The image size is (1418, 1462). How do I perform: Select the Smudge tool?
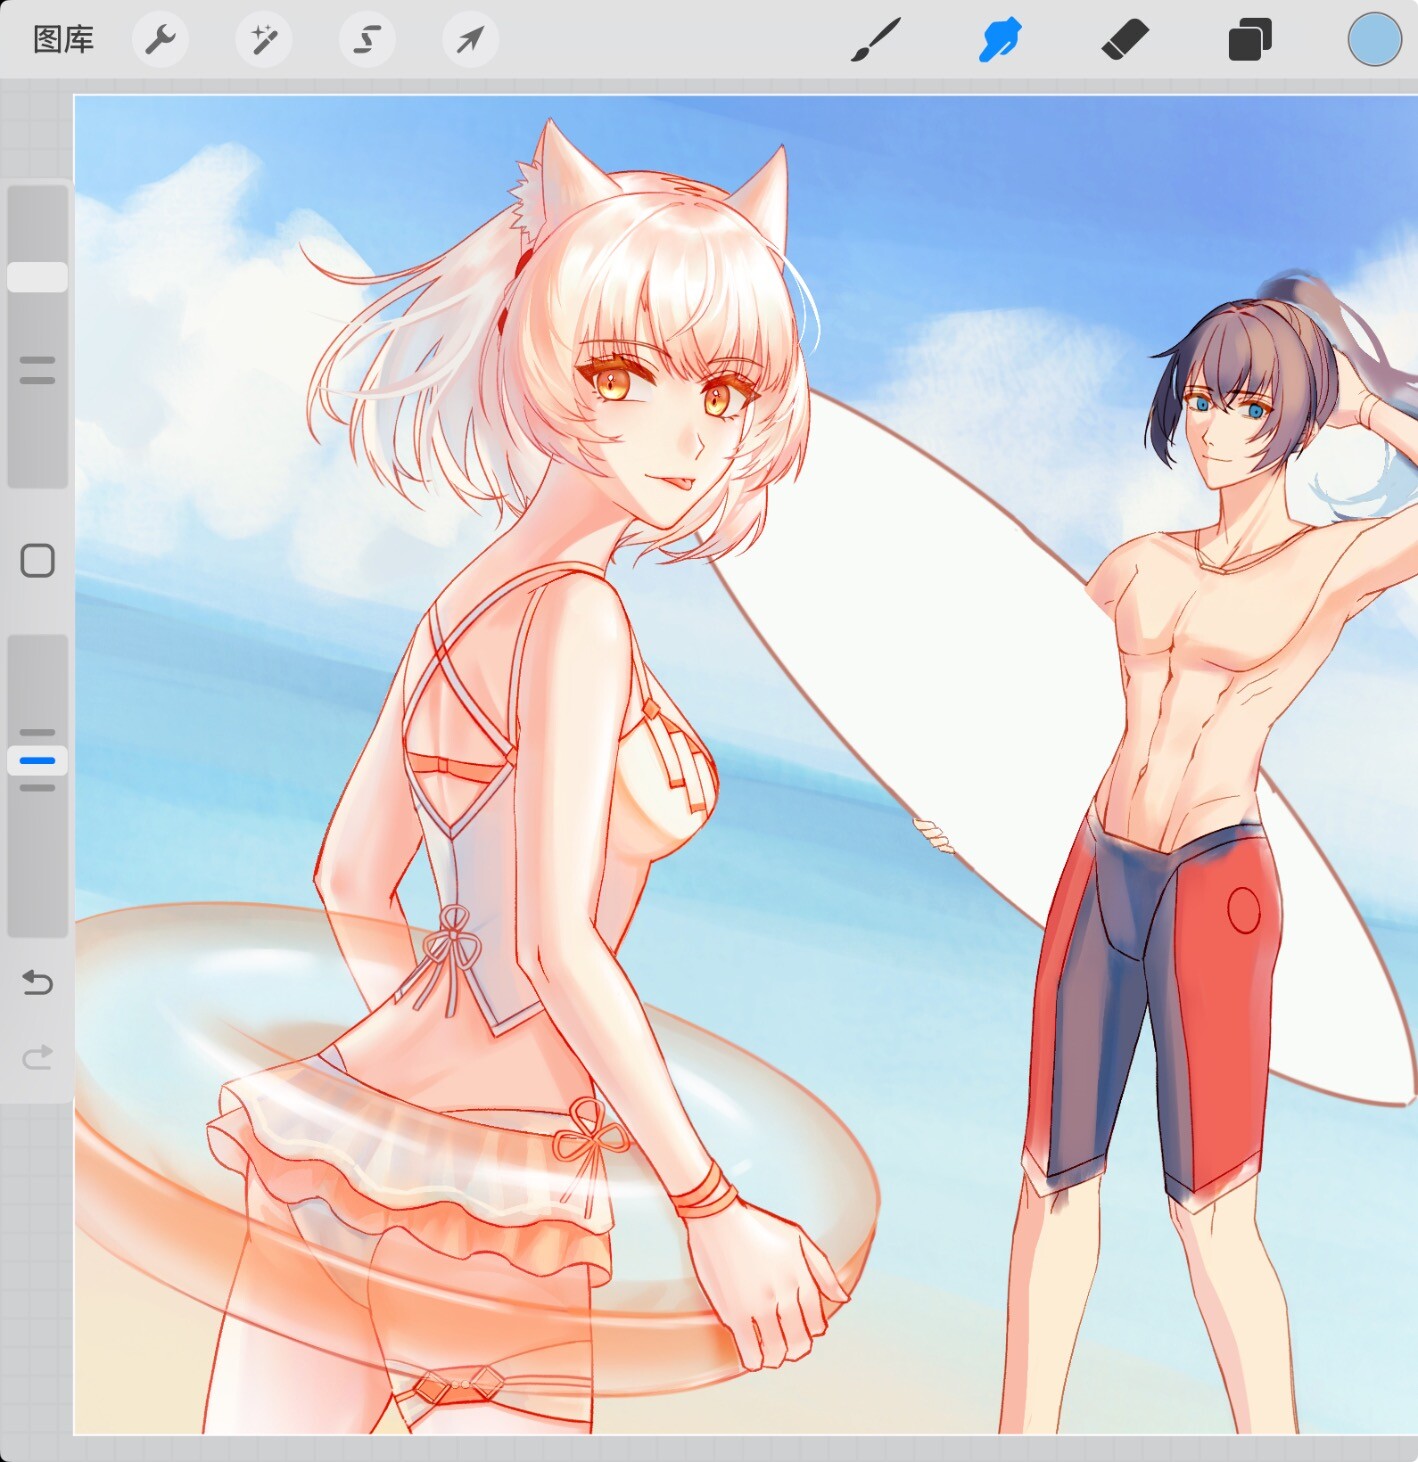pos(1000,40)
